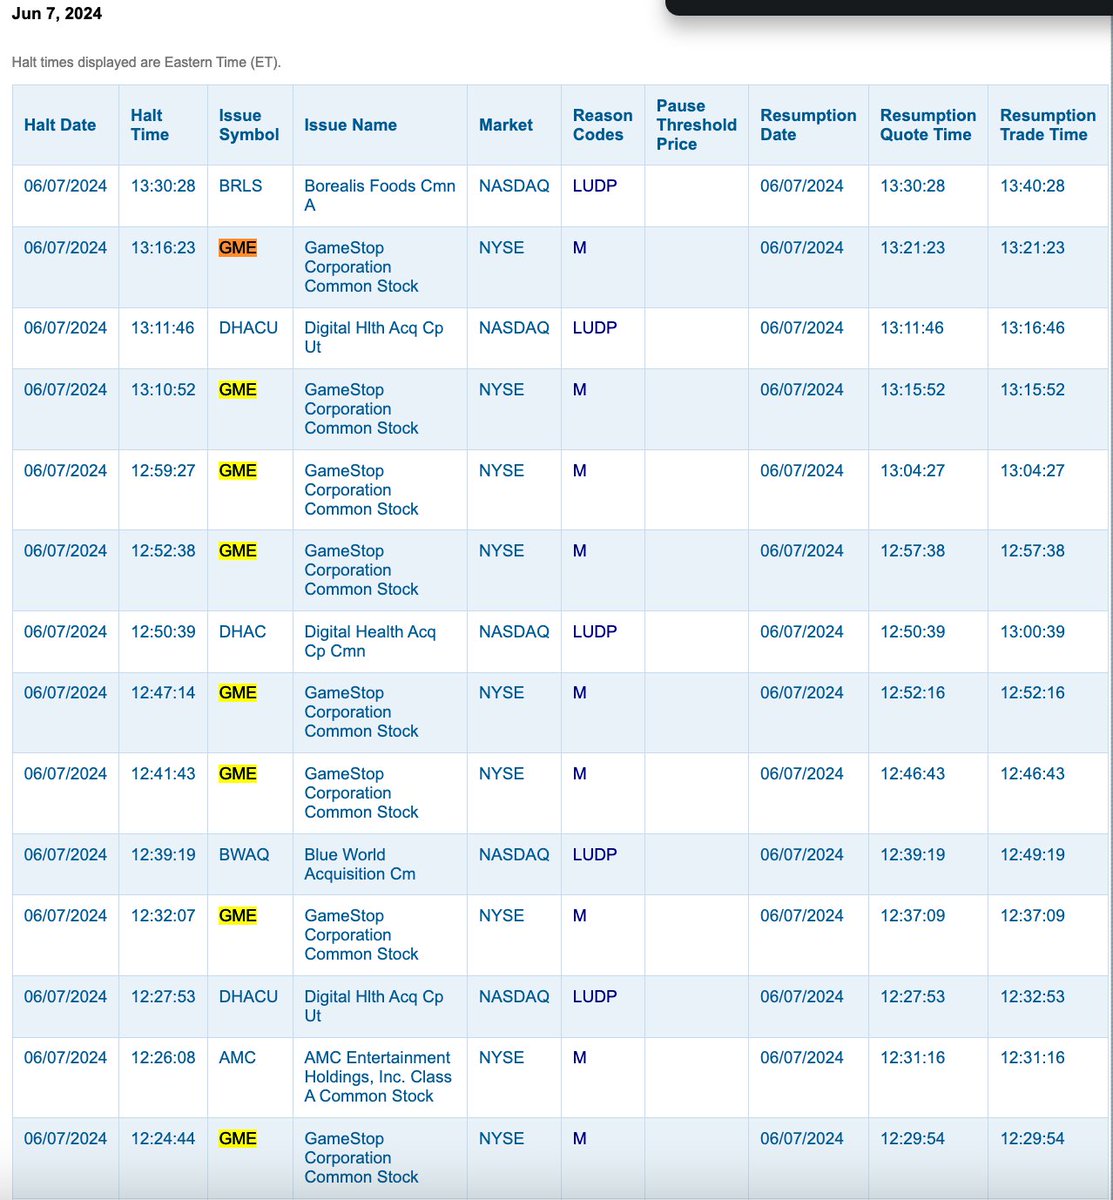The image size is (1113, 1200).
Task: Click the Issue Name column header
Action: tap(351, 125)
